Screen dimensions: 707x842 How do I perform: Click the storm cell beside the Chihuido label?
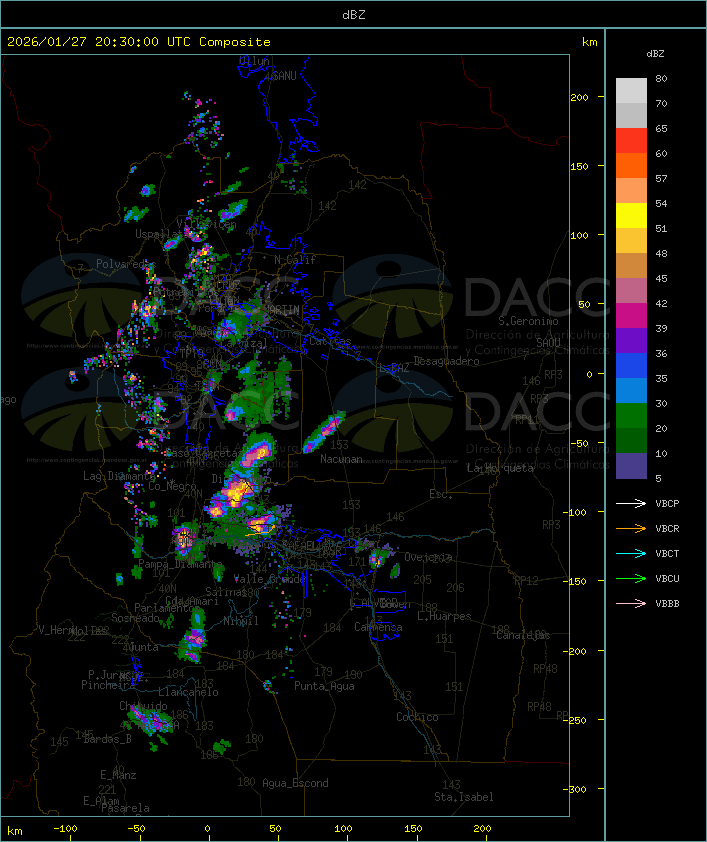[x=150, y=721]
